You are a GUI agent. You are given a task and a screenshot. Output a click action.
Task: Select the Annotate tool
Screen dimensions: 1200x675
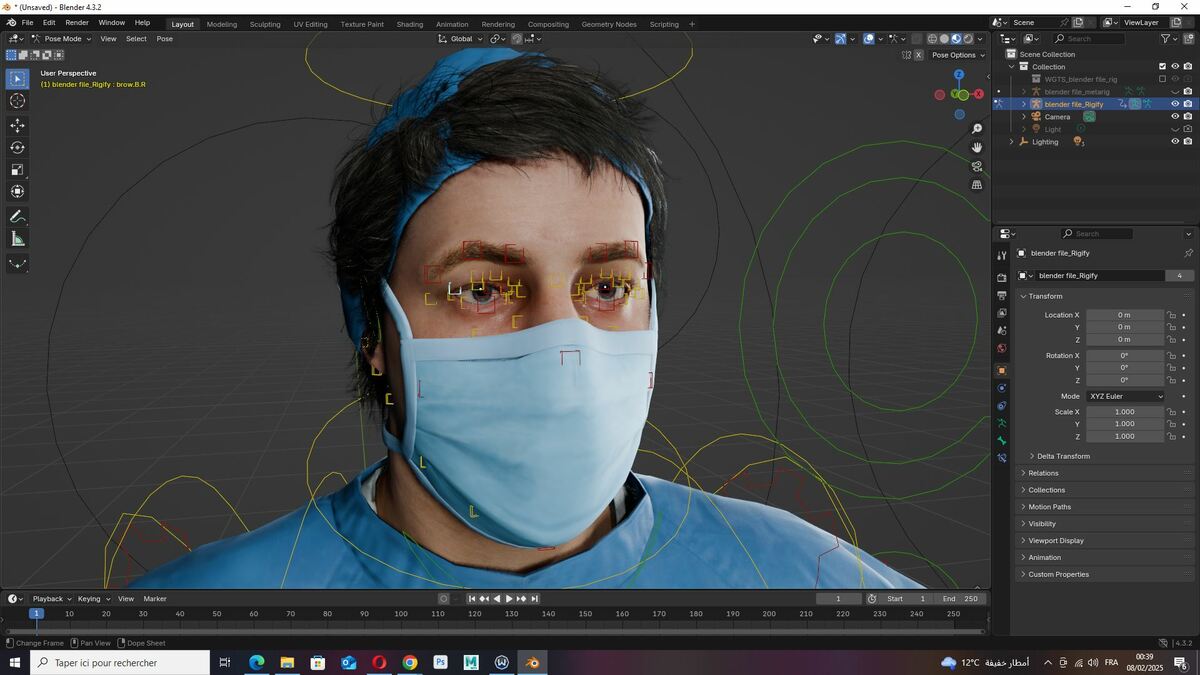pyautogui.click(x=17, y=216)
